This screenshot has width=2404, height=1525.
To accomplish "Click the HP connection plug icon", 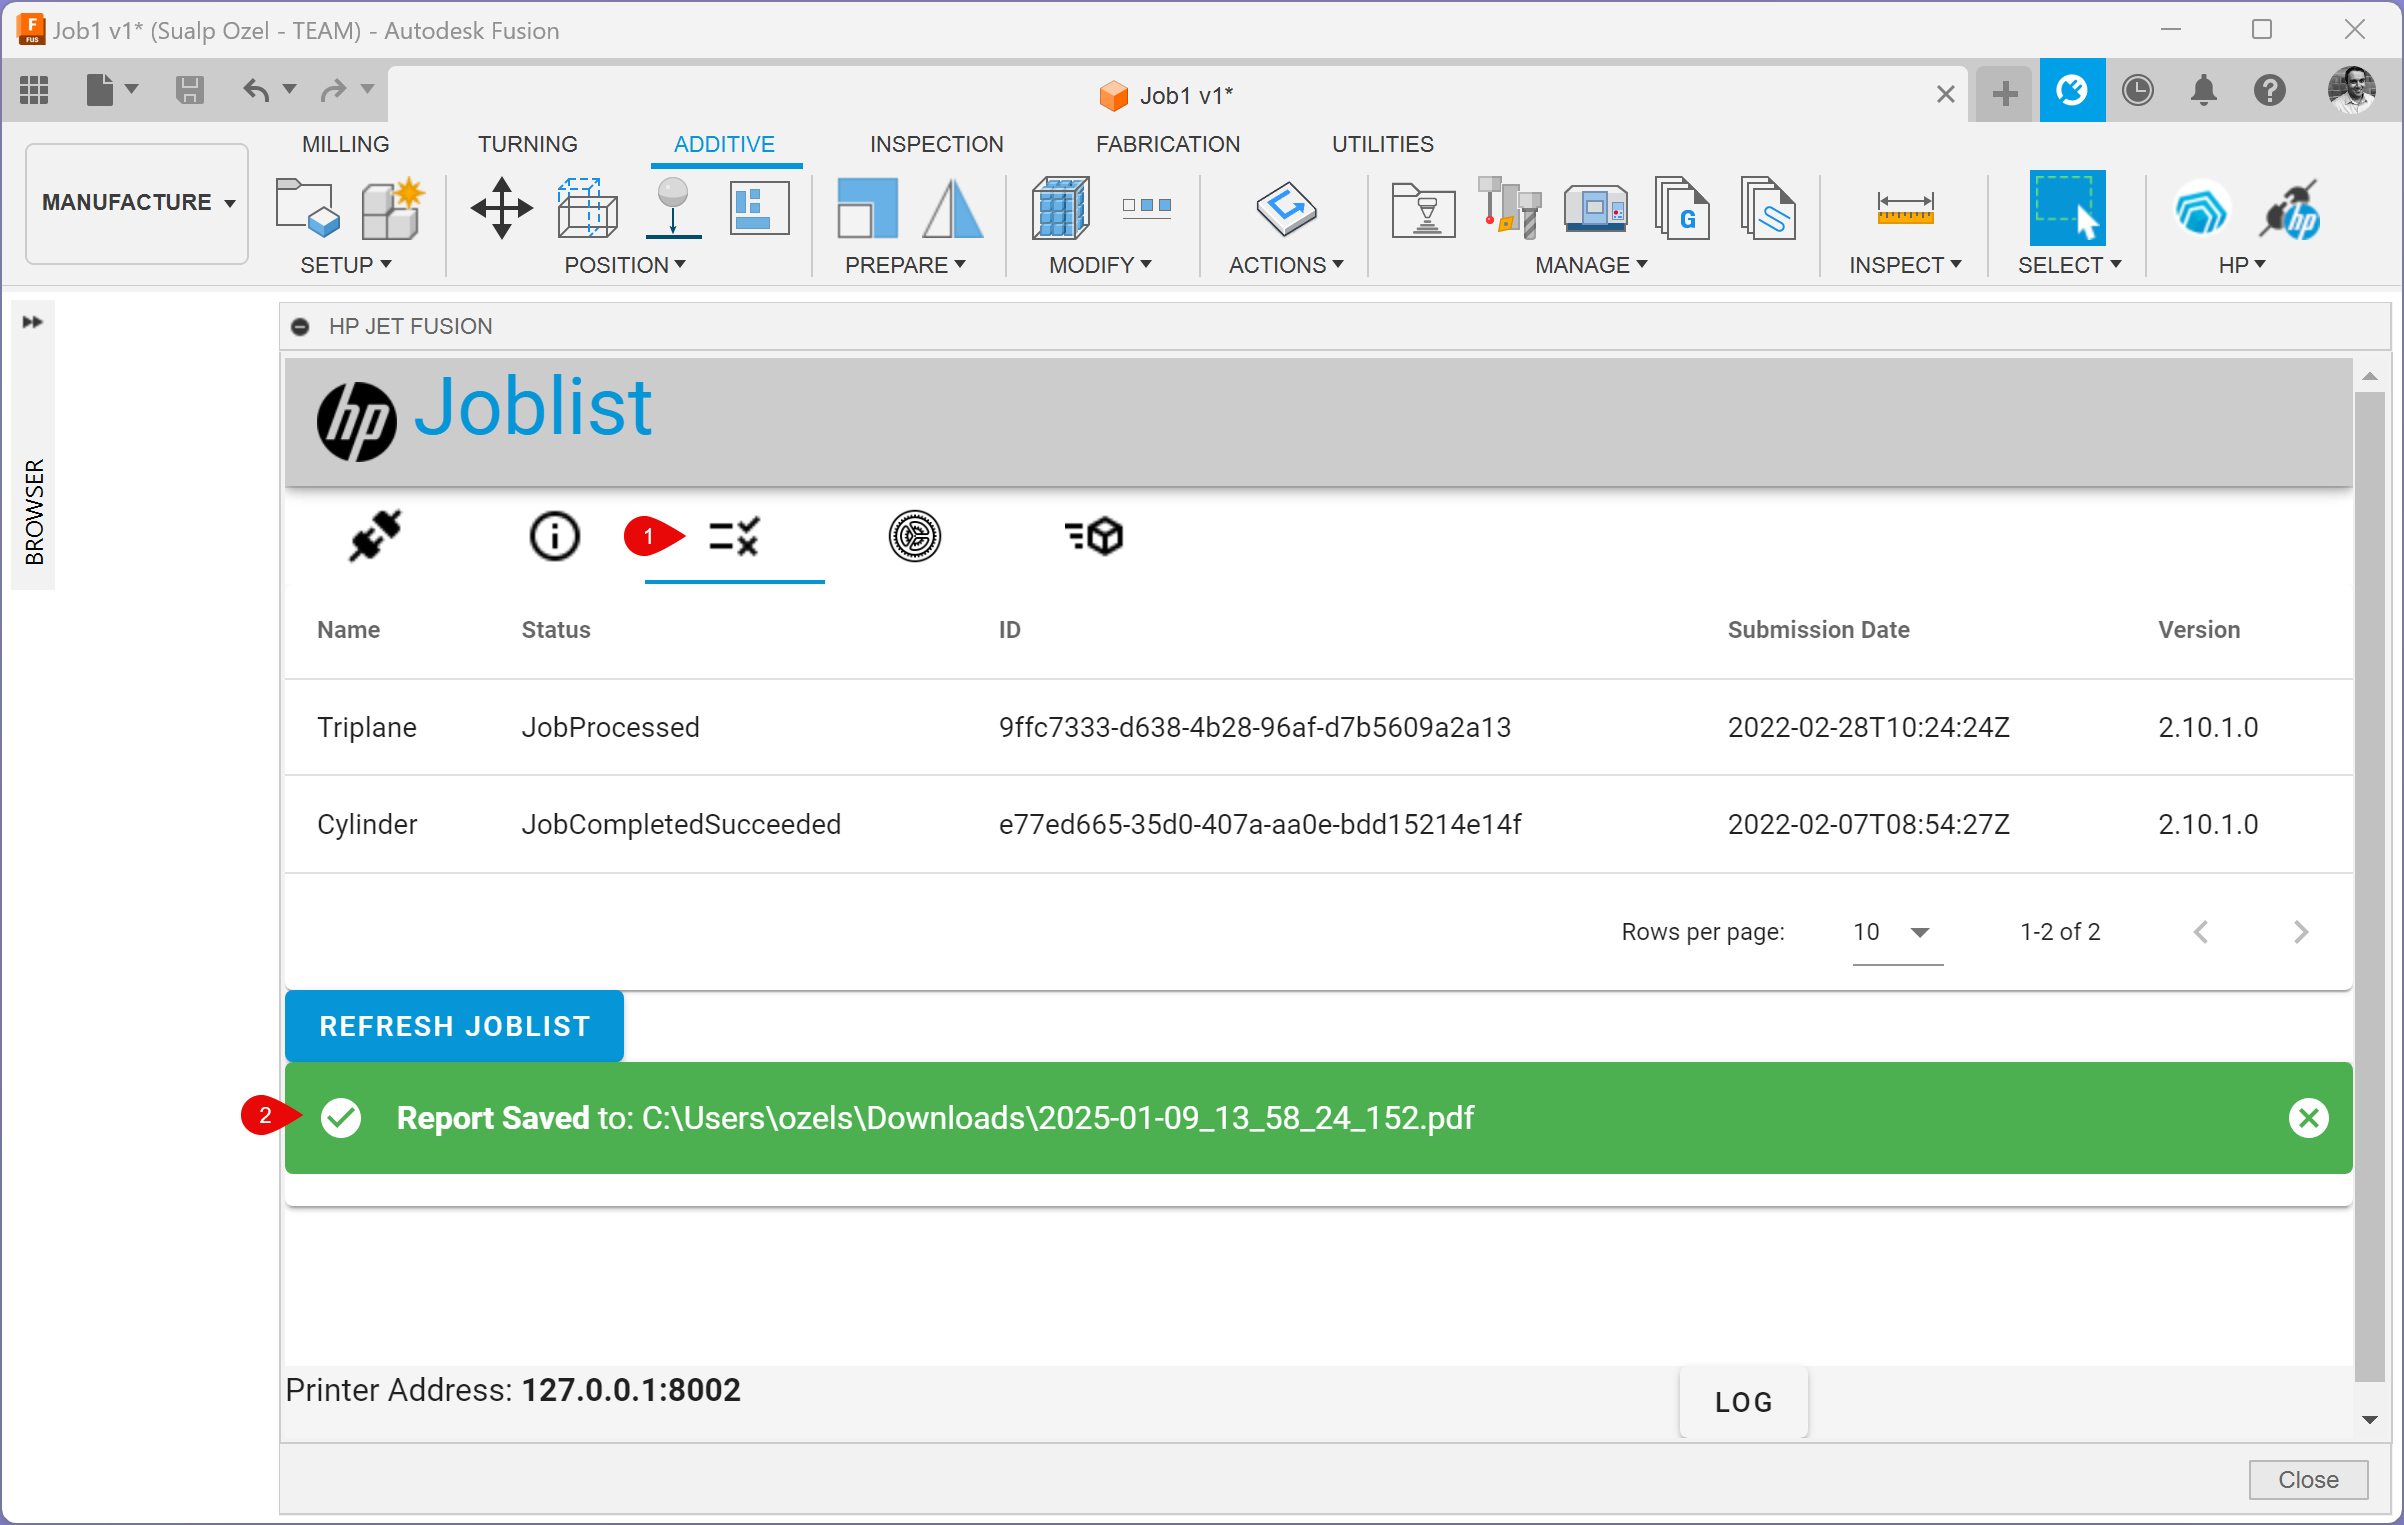I will [x=375, y=536].
